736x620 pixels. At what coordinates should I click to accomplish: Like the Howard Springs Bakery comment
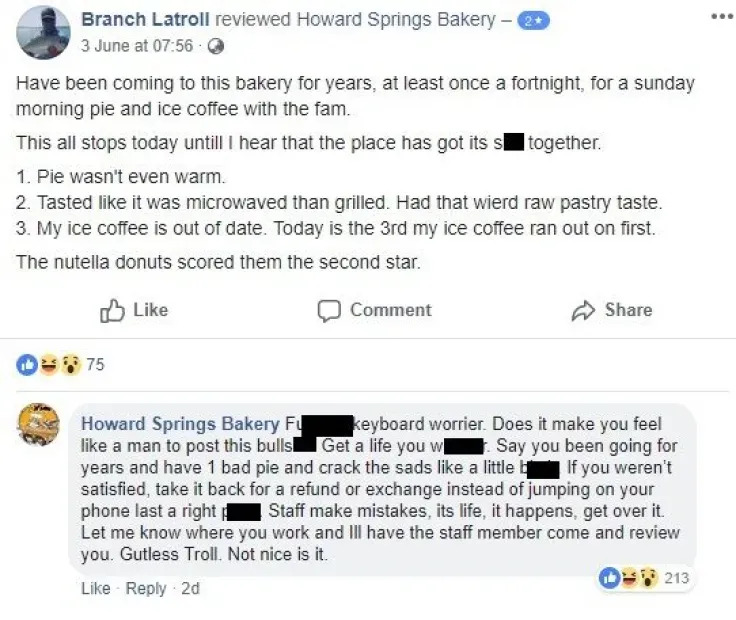pyautogui.click(x=93, y=589)
